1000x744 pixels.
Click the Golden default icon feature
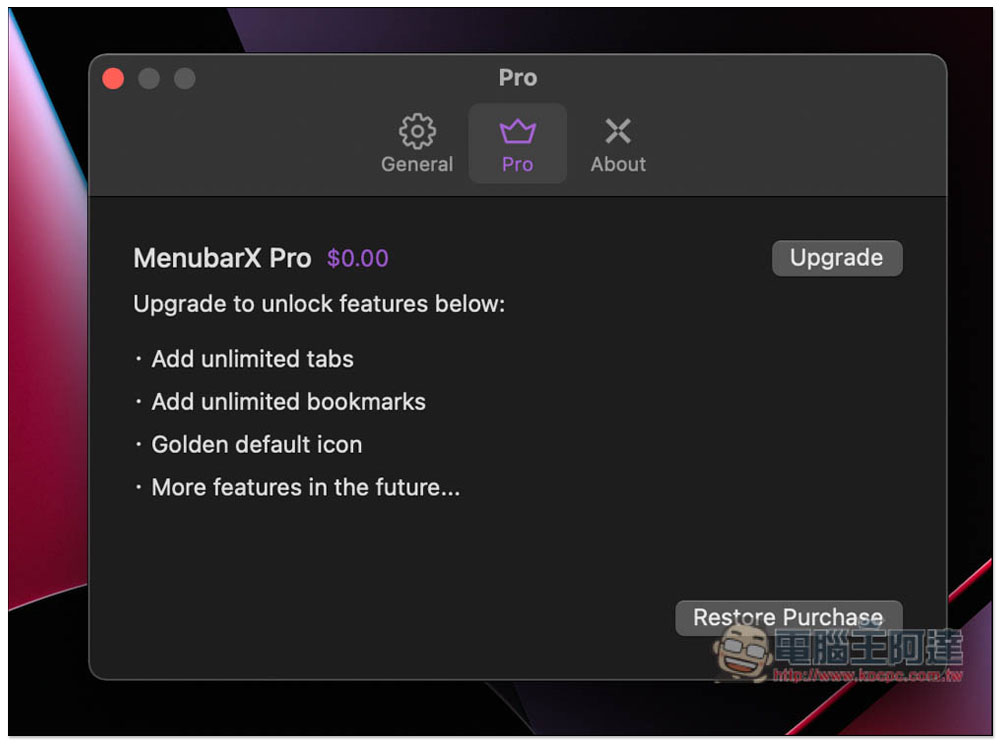pos(256,444)
